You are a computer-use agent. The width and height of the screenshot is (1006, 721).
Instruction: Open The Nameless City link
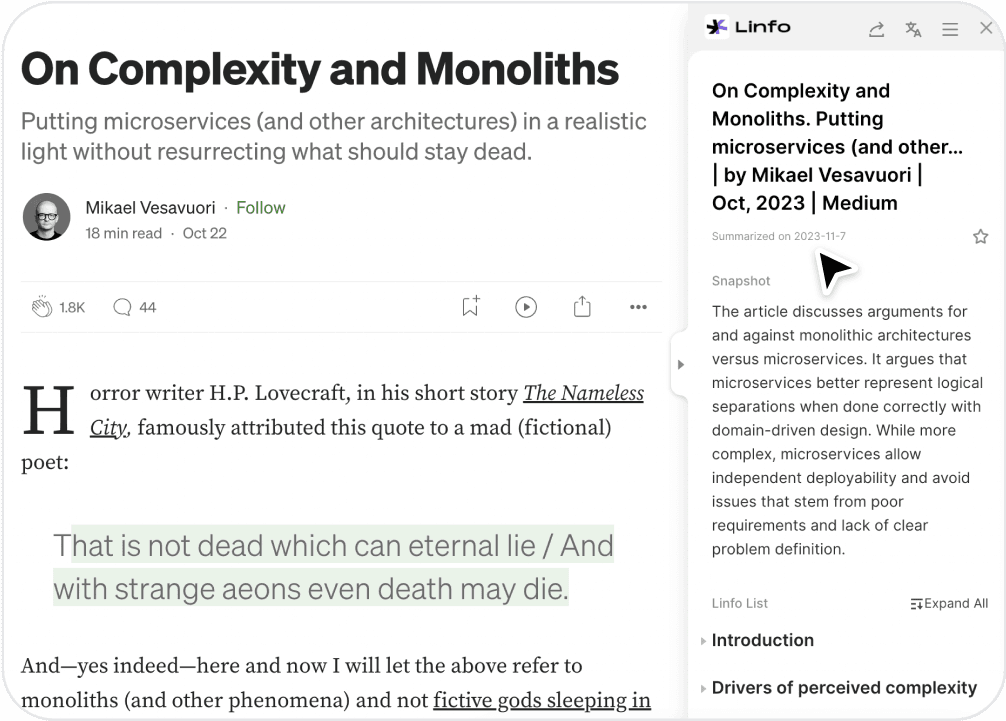[583, 393]
